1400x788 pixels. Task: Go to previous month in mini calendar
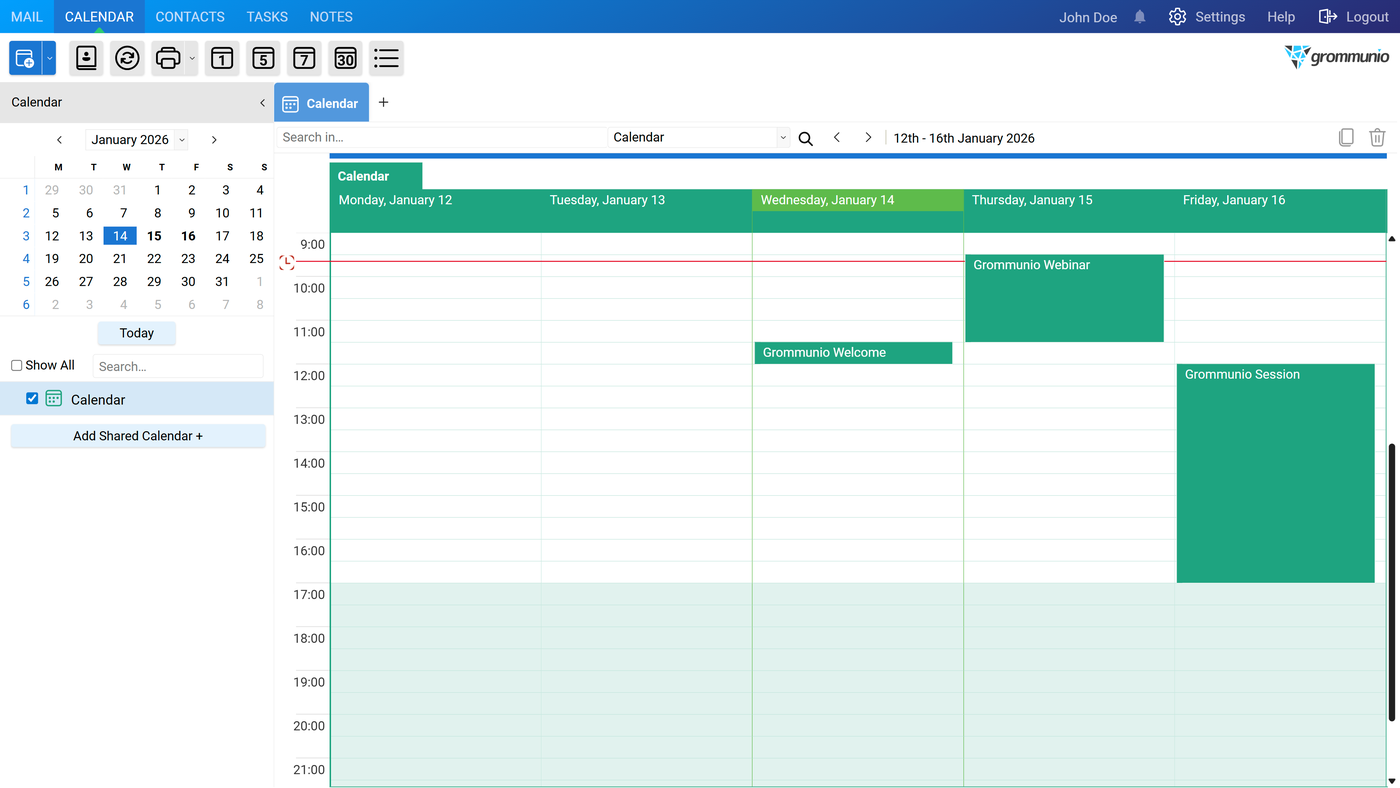pos(60,140)
